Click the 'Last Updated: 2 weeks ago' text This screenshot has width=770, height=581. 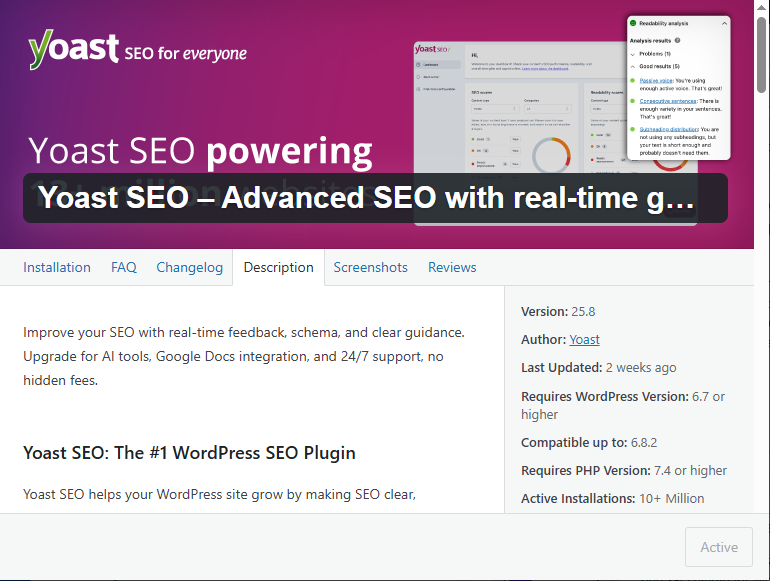coord(599,367)
